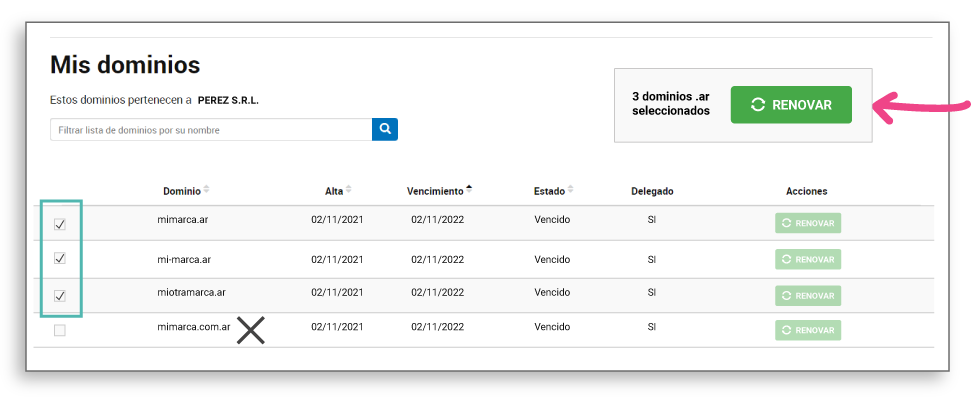Focus the domain name filter field
980x410 pixels.
[210, 130]
